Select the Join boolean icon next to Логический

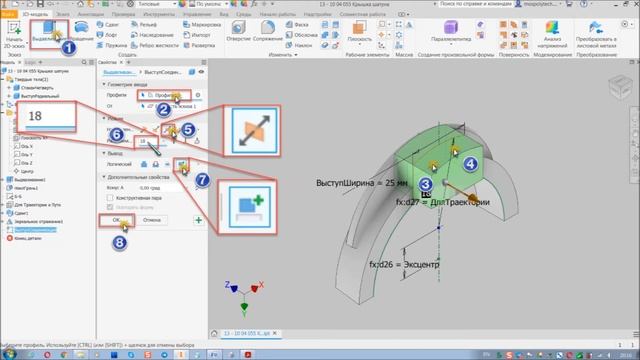(x=144, y=164)
